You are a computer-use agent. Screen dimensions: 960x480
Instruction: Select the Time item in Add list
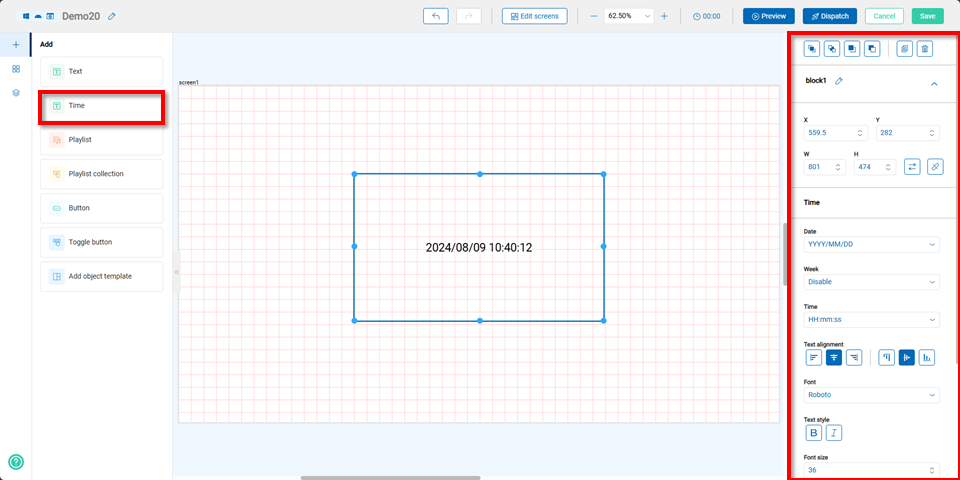point(101,105)
